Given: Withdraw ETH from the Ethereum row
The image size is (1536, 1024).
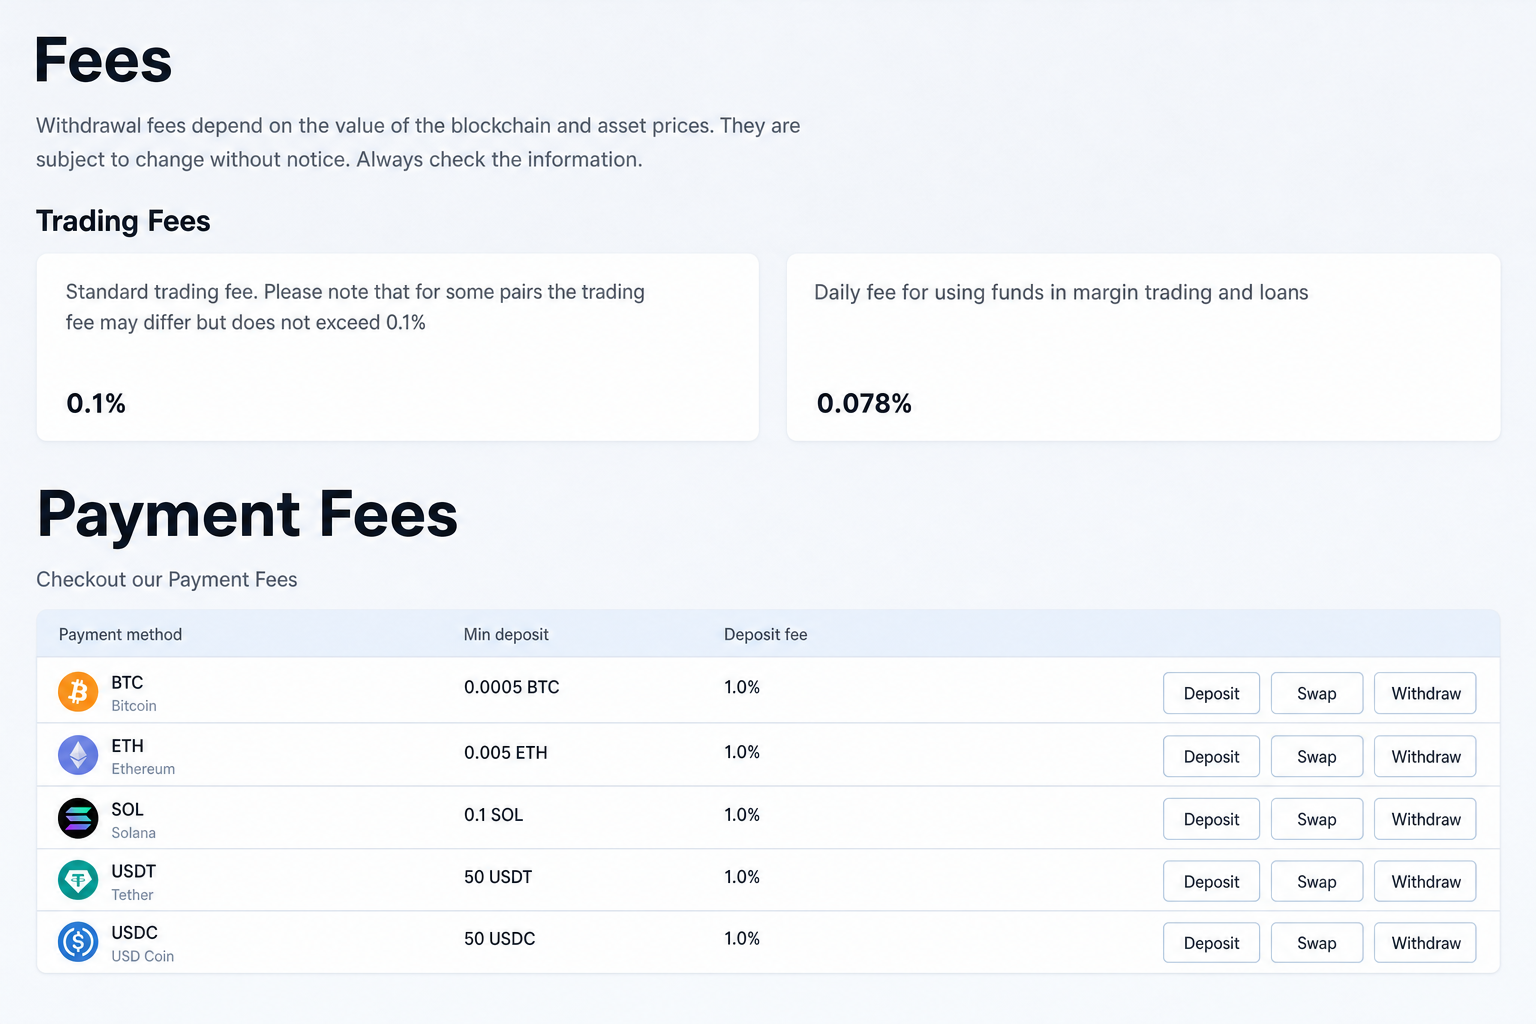Looking at the screenshot, I should click(x=1425, y=756).
